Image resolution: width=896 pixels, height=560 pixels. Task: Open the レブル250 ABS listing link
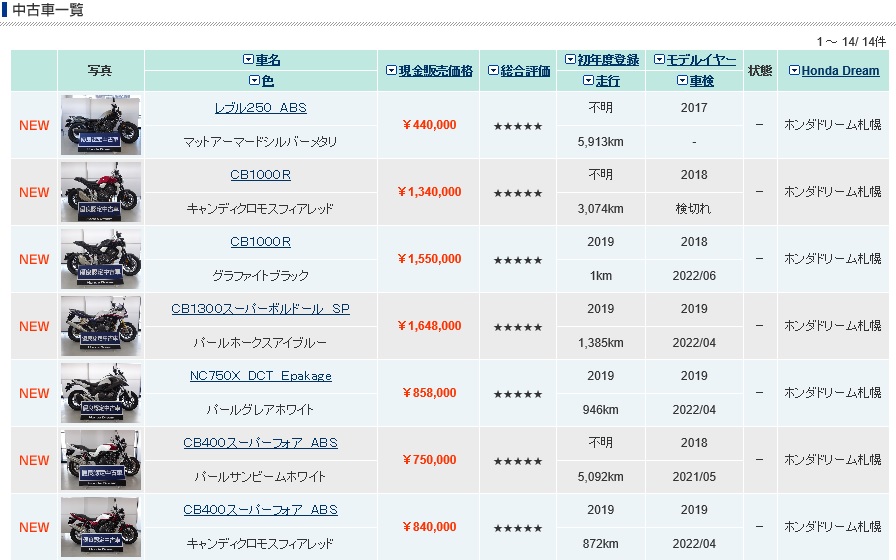261,108
